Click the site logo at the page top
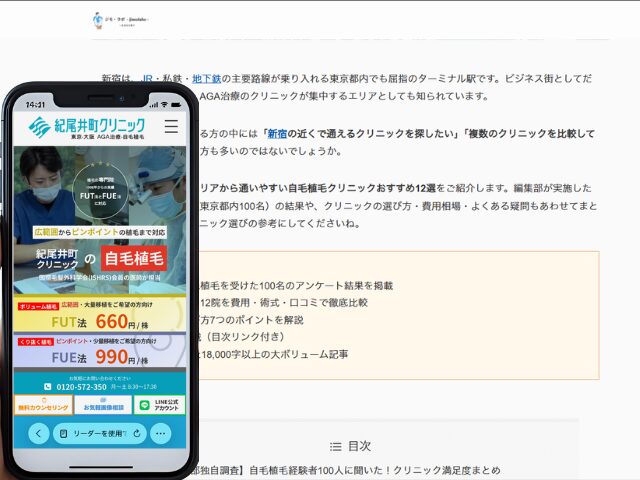Image resolution: width=640 pixels, height=480 pixels. 120,20
